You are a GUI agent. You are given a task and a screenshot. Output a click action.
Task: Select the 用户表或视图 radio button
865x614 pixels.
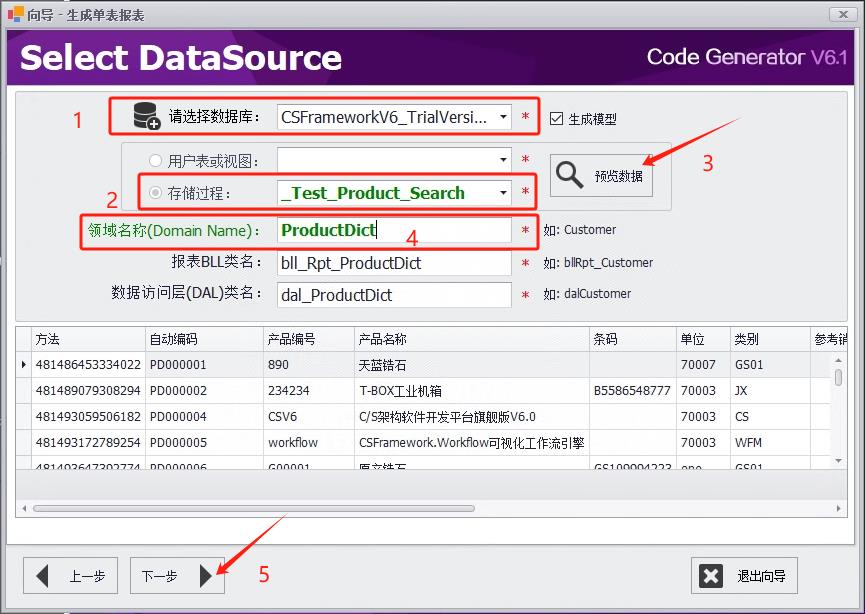click(158, 160)
